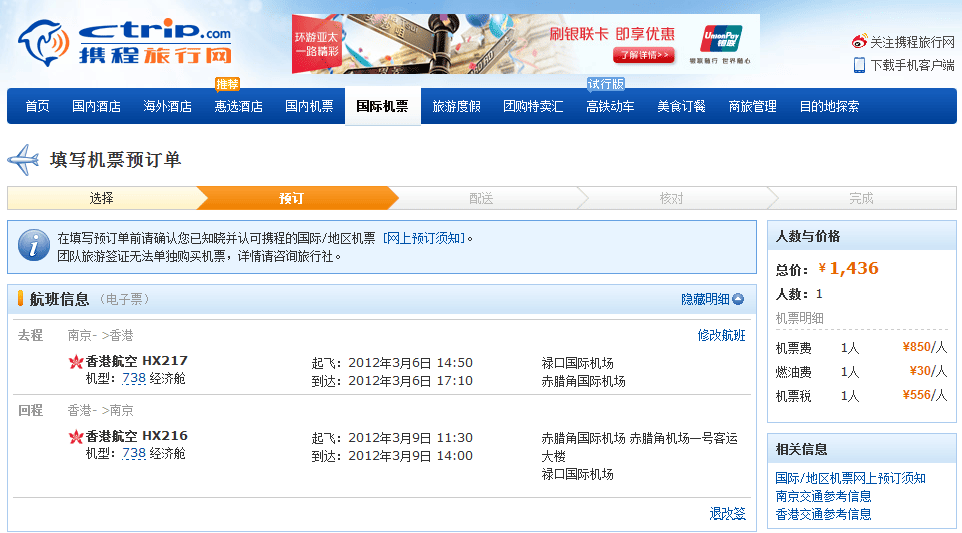
Task: Click Hong Kong Airlines logo for HX217
Action: point(75,361)
